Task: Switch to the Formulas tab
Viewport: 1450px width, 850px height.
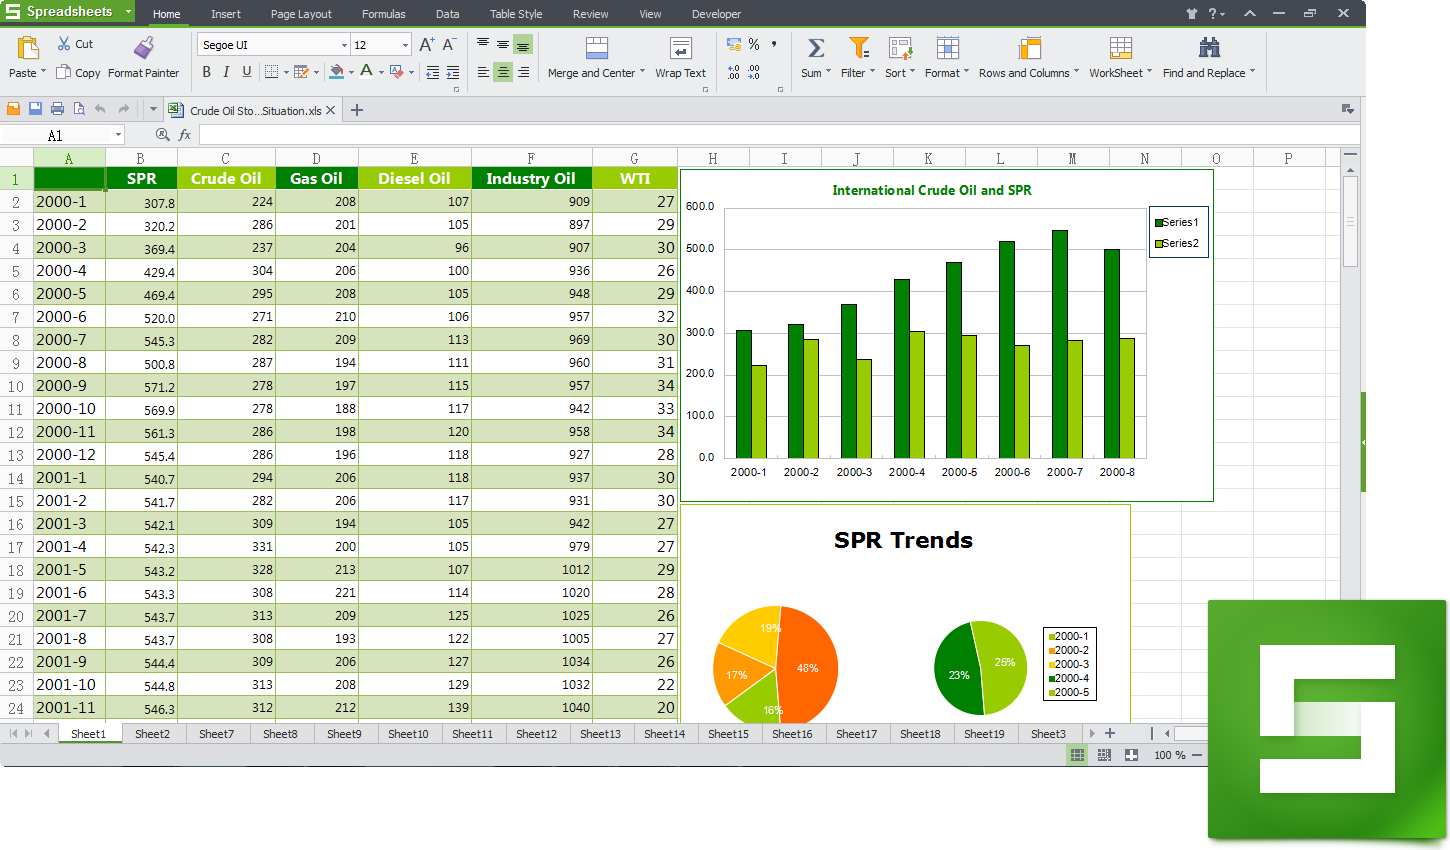Action: [384, 14]
